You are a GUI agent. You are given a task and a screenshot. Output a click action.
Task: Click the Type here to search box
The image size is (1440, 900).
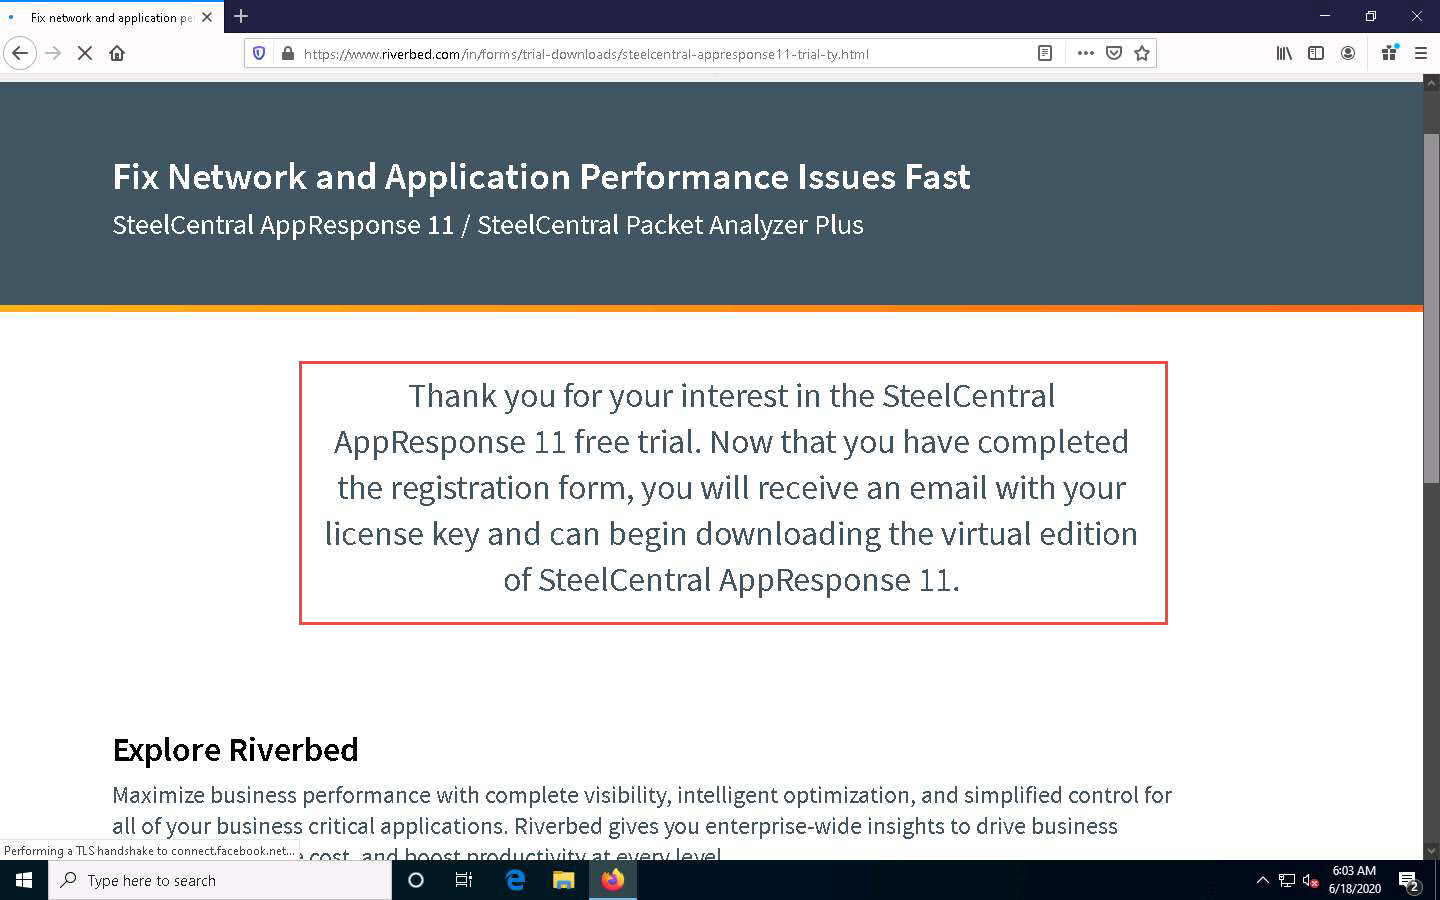tap(220, 880)
